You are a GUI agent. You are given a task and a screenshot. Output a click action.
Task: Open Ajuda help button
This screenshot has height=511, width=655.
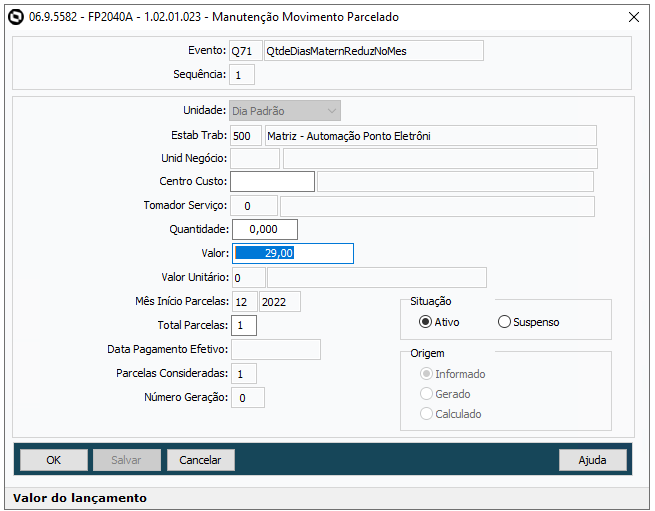pos(592,460)
